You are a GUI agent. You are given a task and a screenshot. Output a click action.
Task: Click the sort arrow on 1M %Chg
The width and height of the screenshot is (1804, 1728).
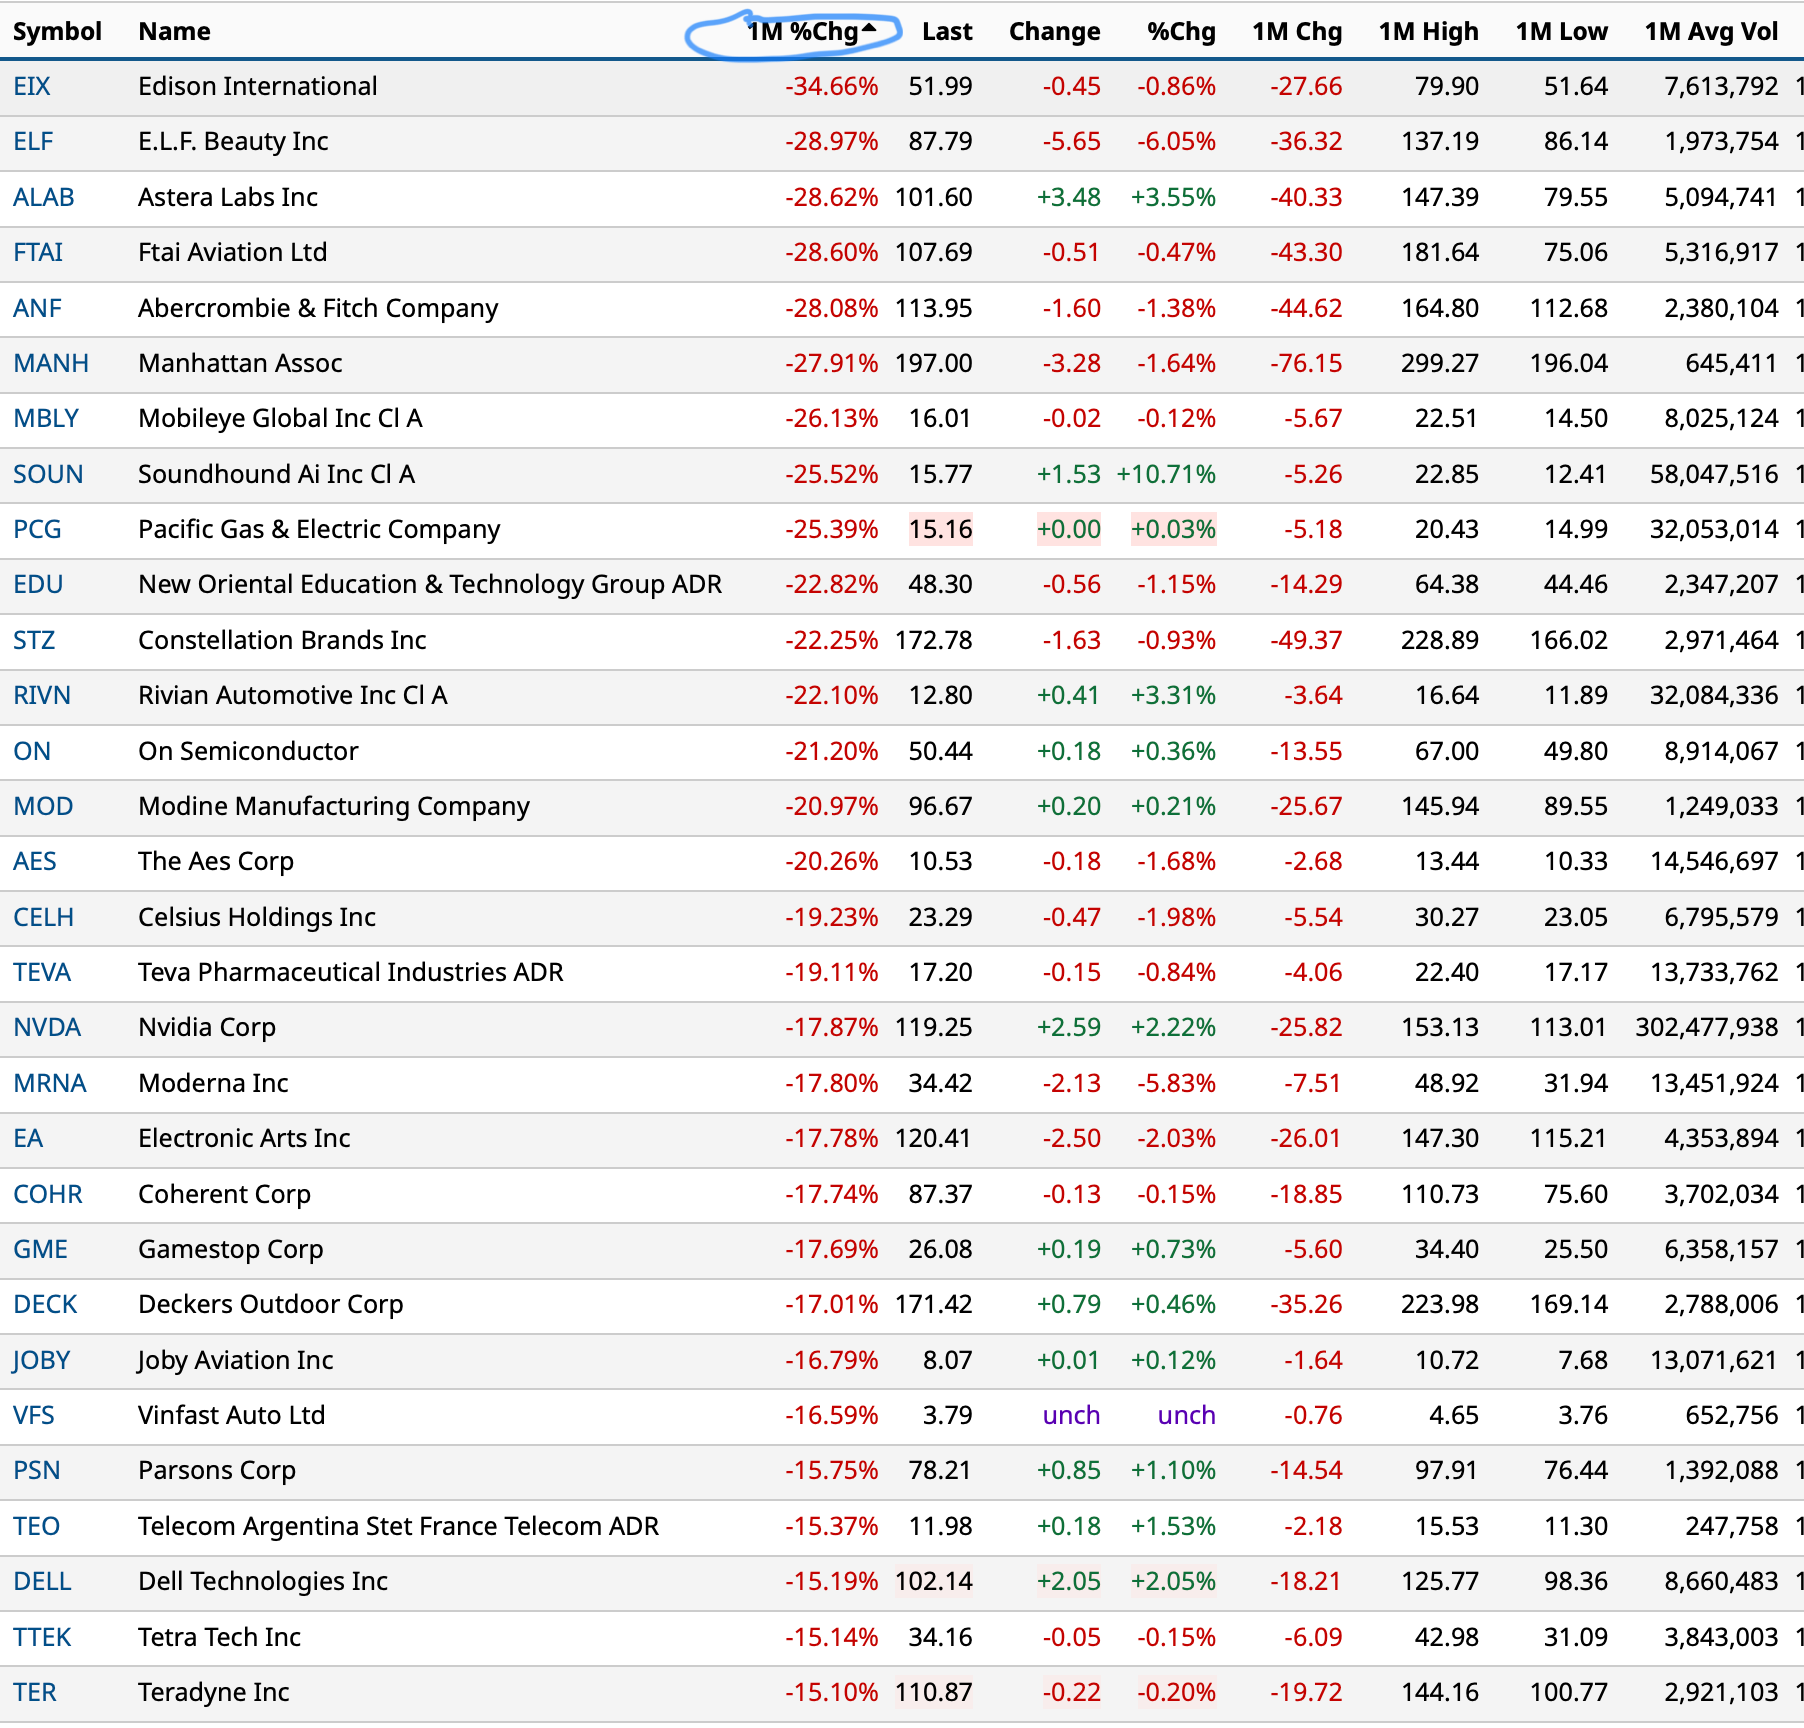click(x=869, y=28)
